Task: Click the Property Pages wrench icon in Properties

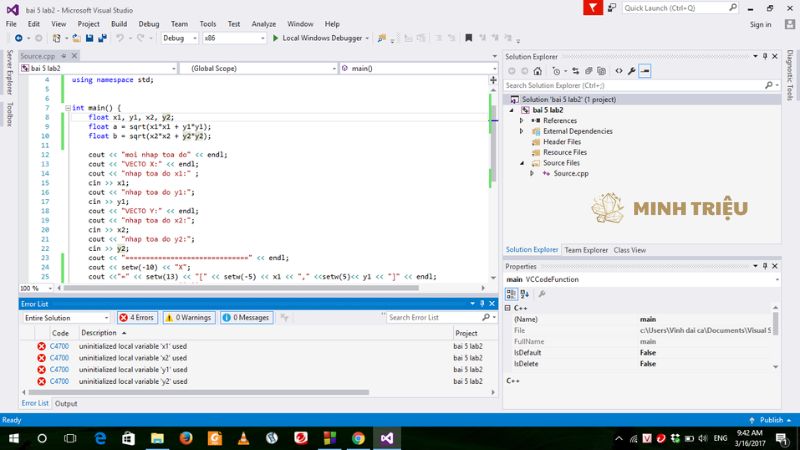Action: point(542,294)
